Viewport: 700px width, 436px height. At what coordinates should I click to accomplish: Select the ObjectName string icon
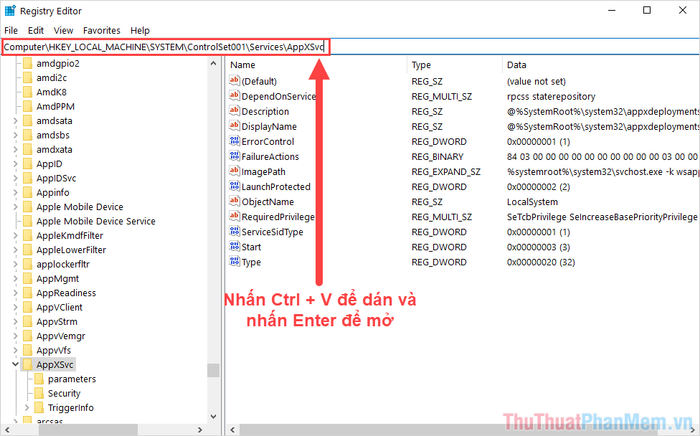pyautogui.click(x=234, y=201)
